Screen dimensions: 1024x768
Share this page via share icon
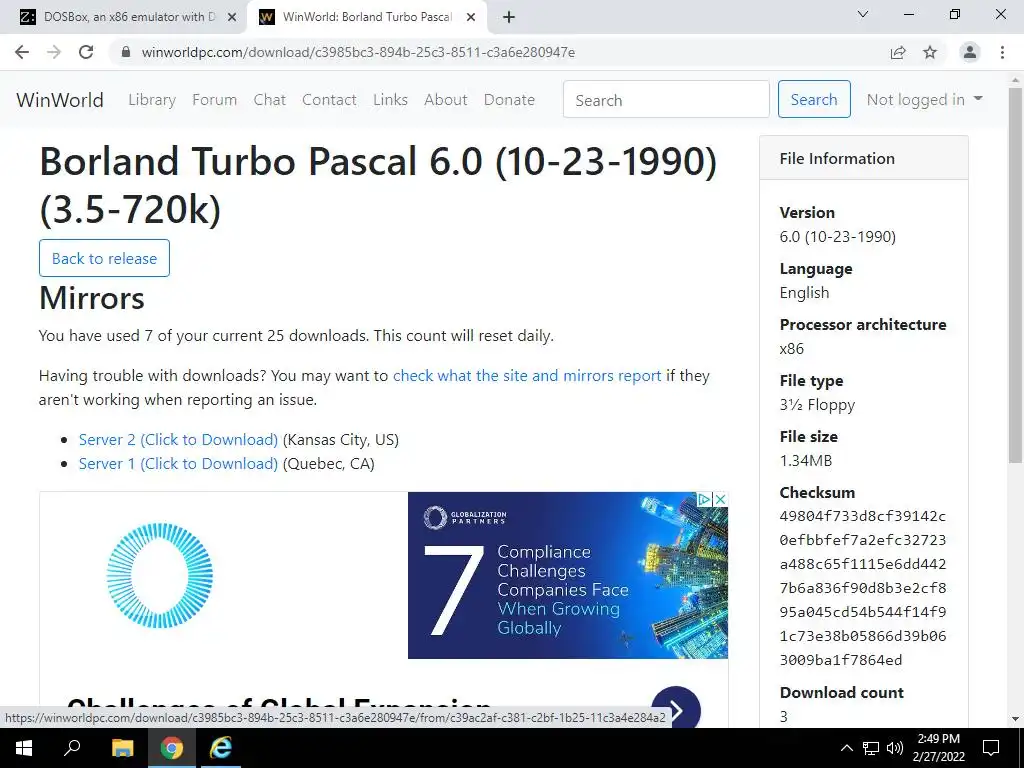pyautogui.click(x=898, y=52)
